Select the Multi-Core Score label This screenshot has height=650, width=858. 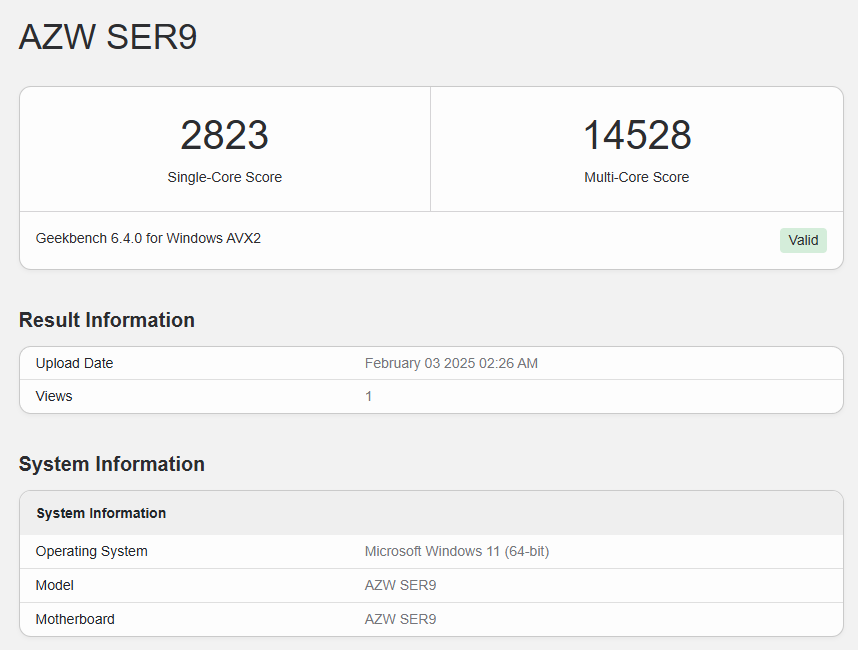(636, 177)
